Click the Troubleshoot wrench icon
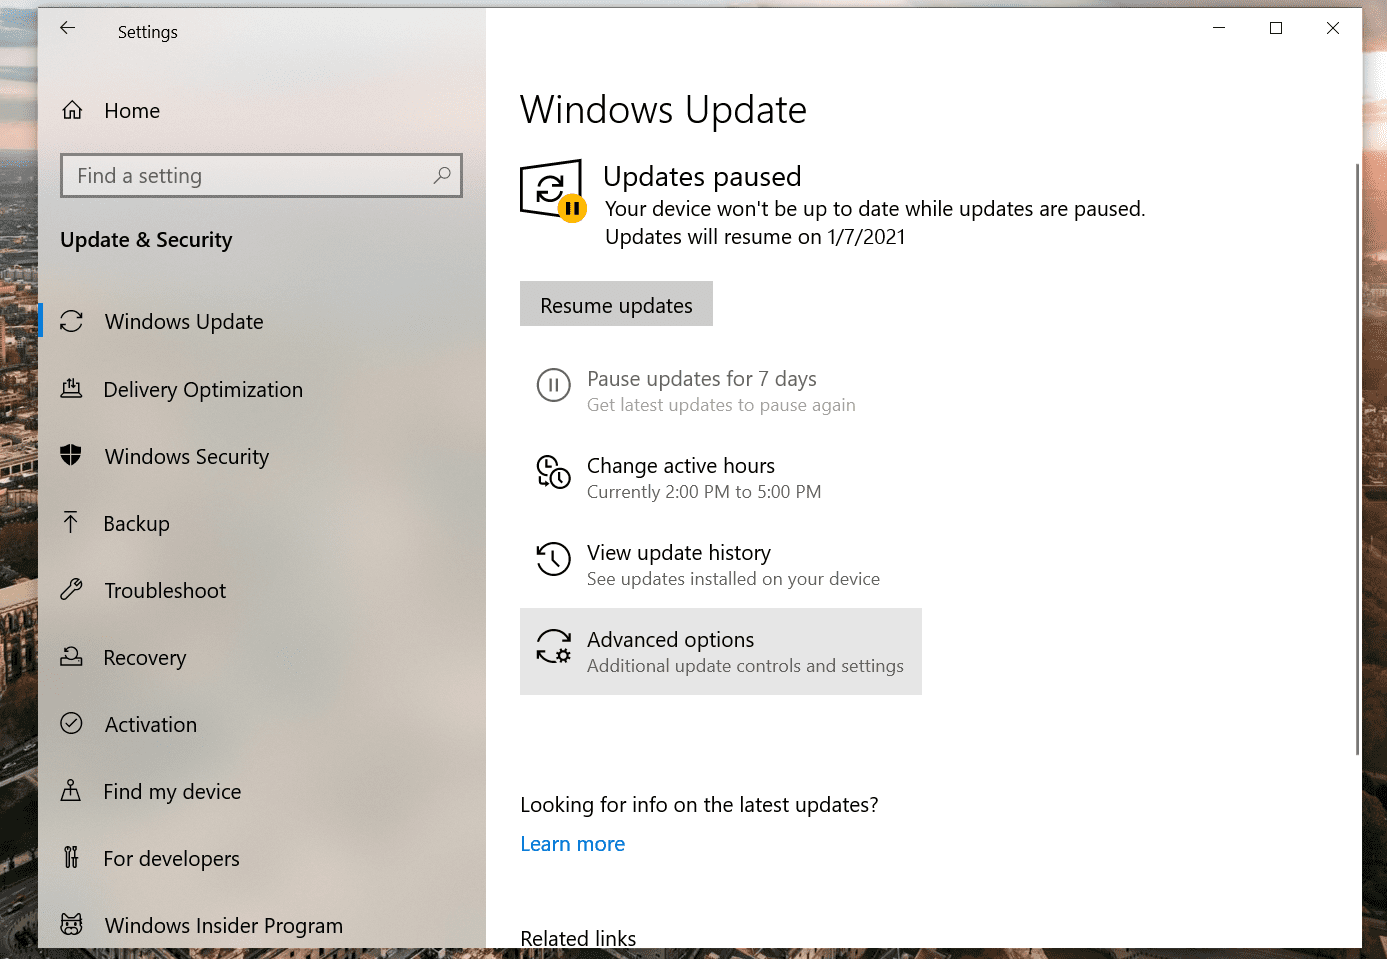The width and height of the screenshot is (1387, 959). 71,589
